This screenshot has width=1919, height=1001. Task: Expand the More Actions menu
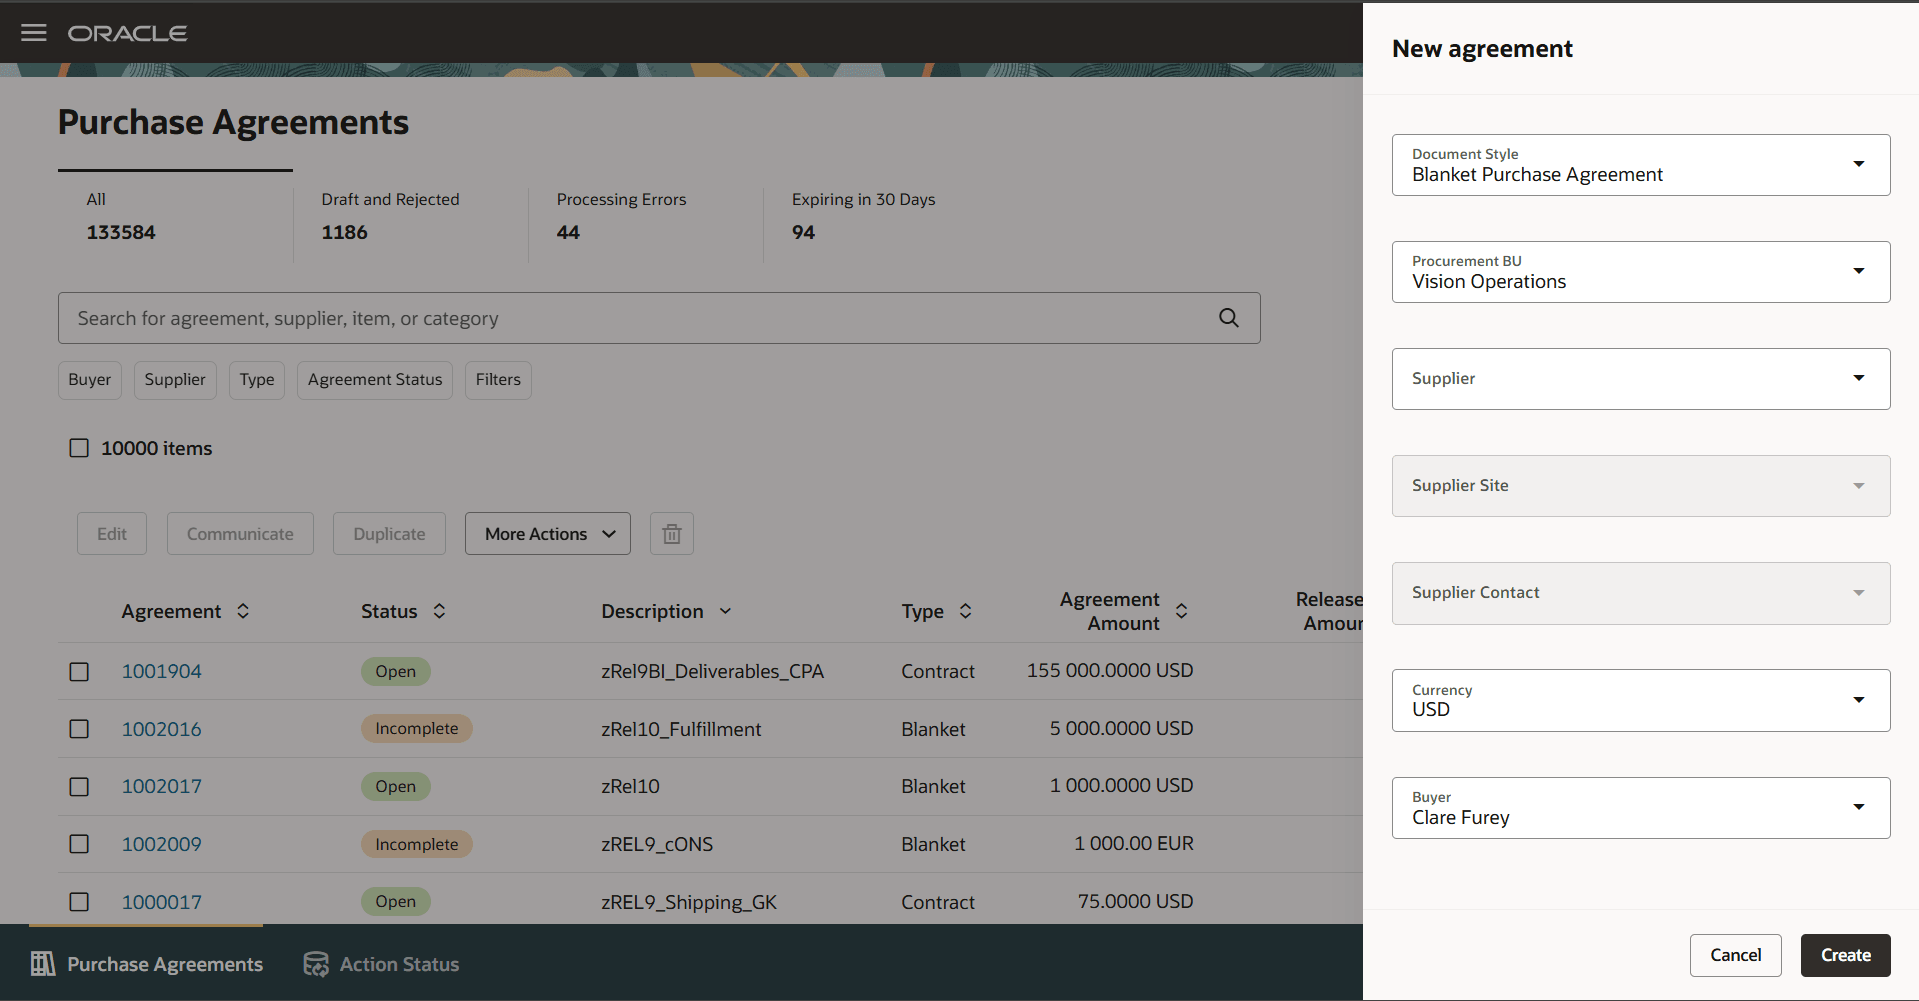(548, 534)
